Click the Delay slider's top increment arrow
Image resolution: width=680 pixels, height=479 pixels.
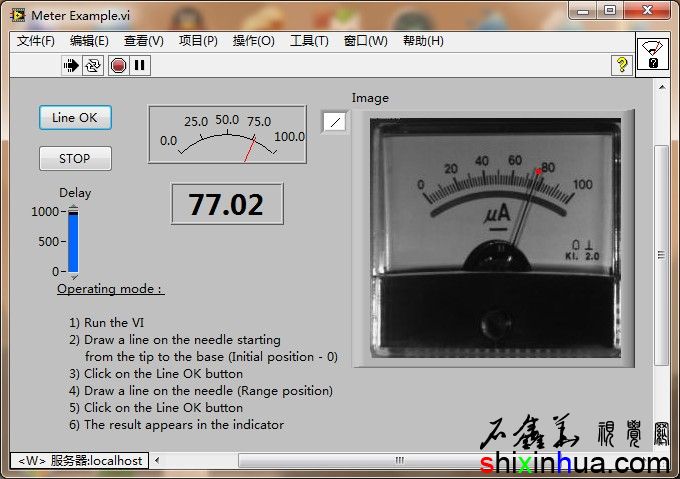click(x=73, y=206)
